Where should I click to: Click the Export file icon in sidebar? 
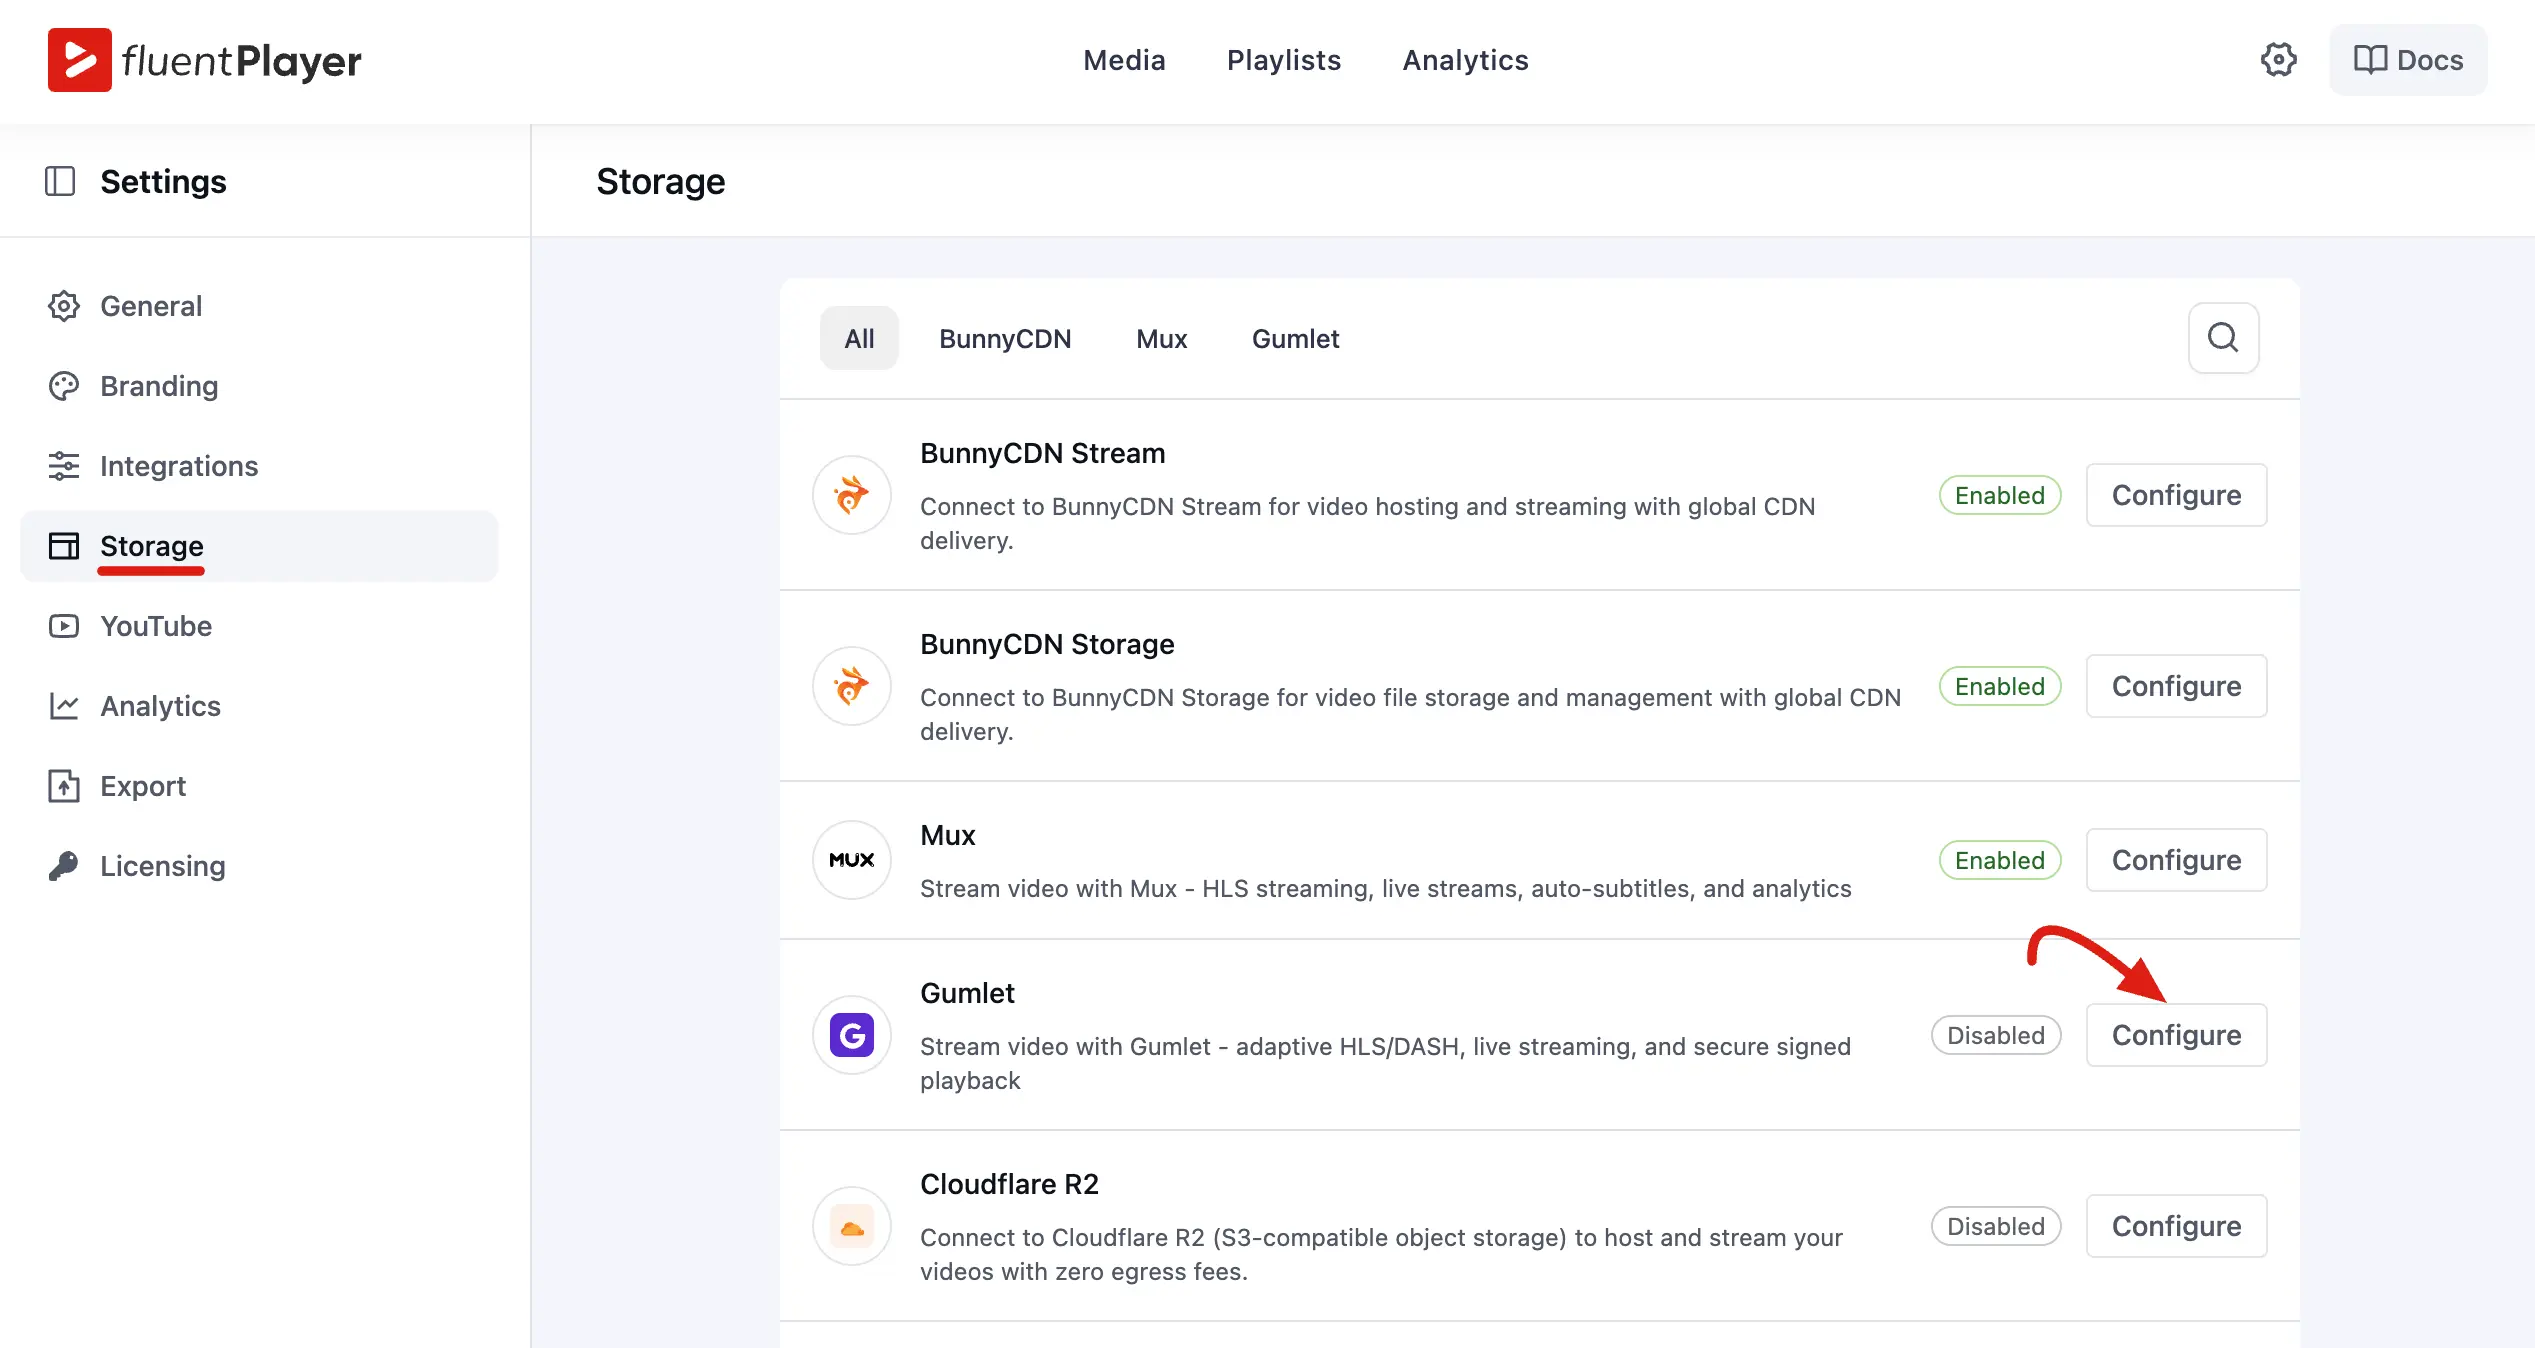click(64, 786)
